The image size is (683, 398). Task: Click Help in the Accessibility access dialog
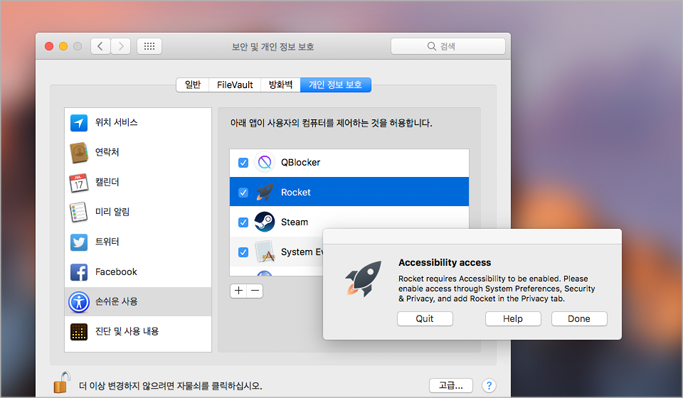coord(513,319)
